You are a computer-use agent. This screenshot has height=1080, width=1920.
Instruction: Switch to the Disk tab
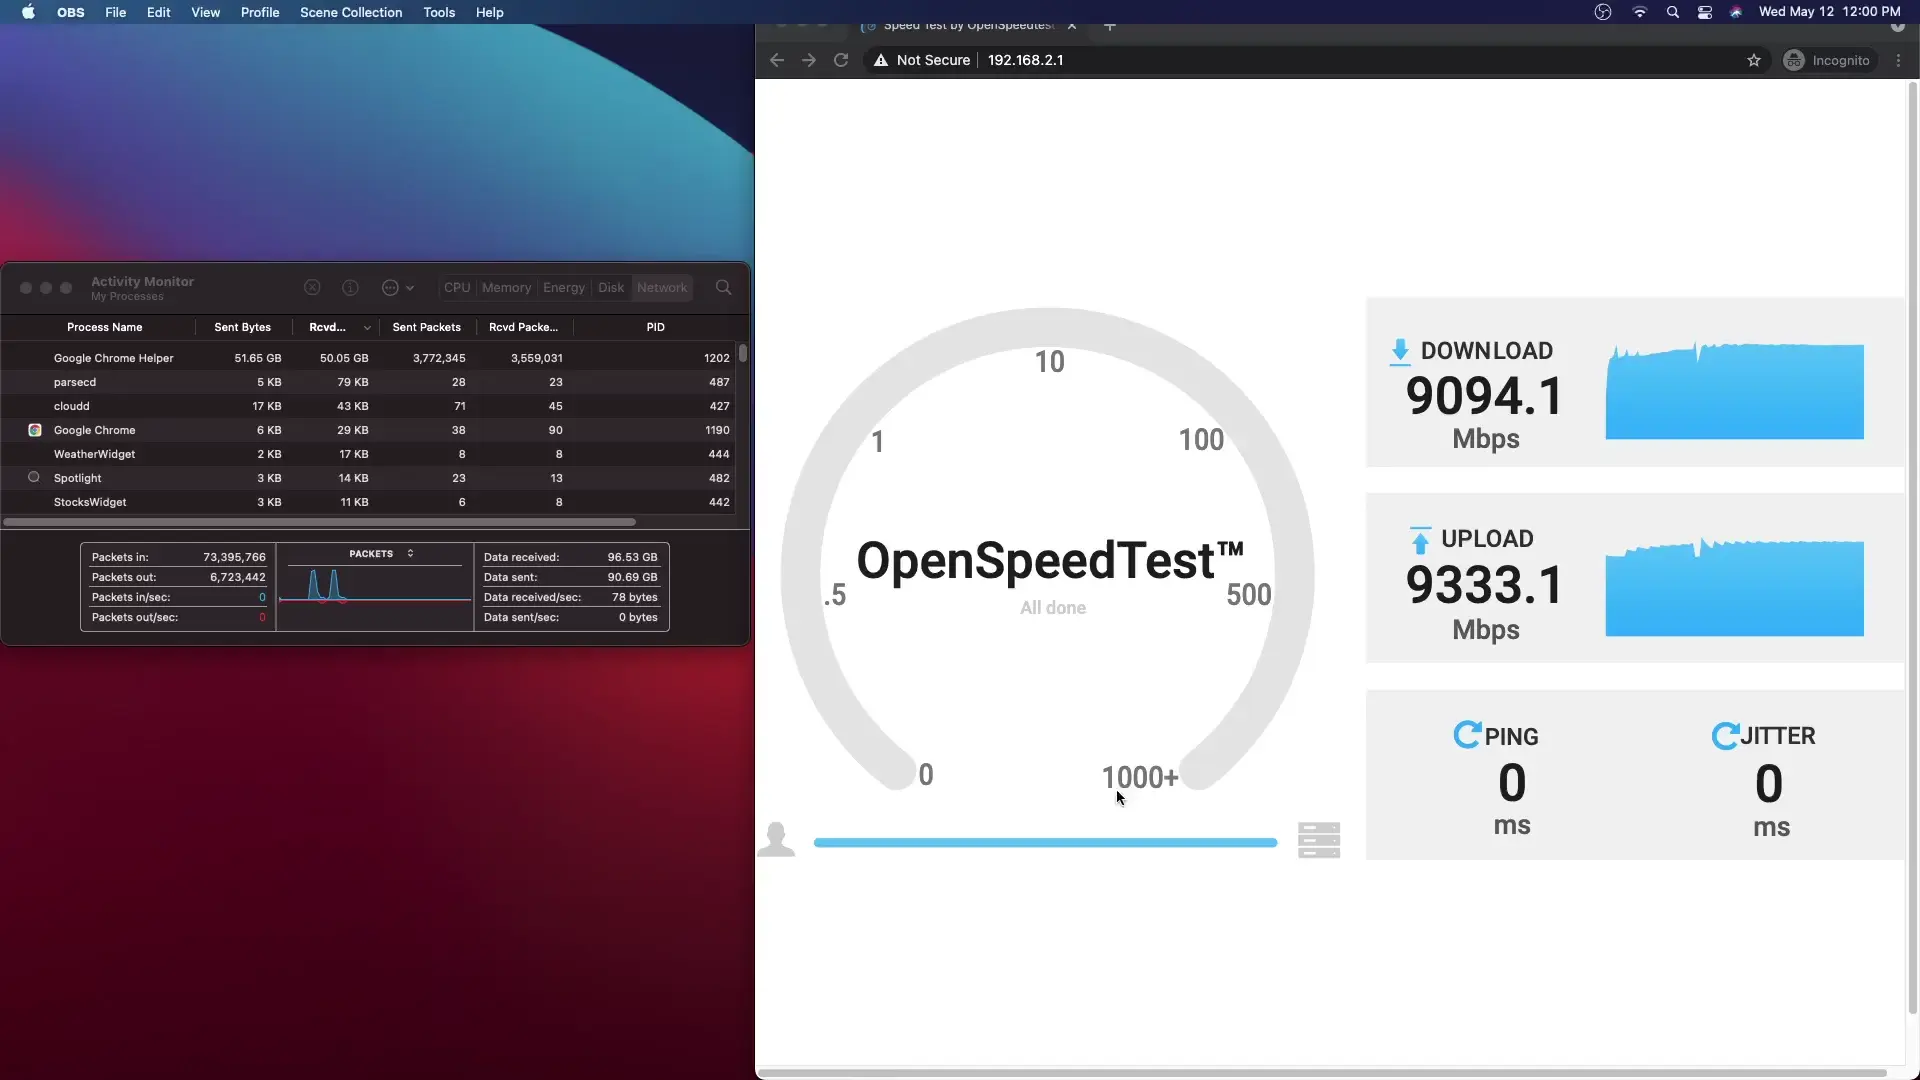tap(611, 288)
